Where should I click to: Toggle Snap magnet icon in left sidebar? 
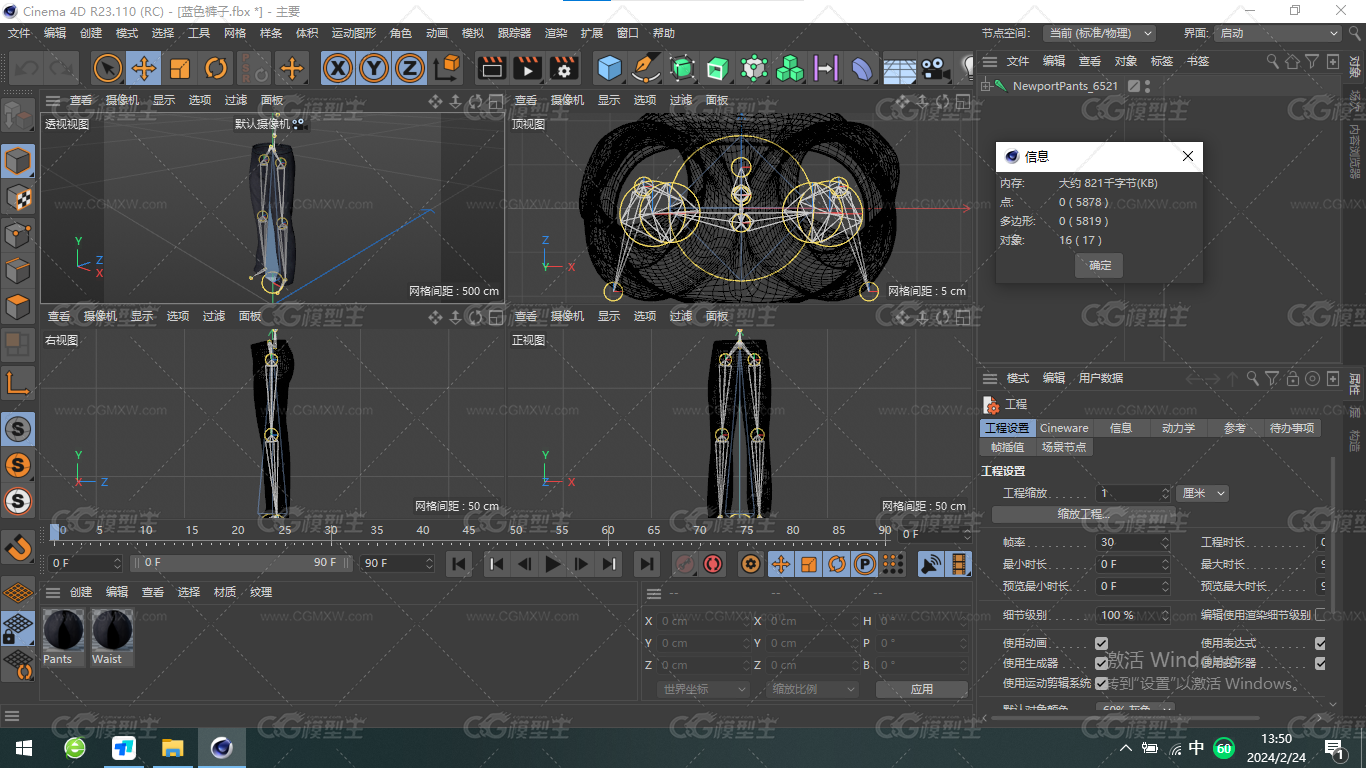point(18,548)
